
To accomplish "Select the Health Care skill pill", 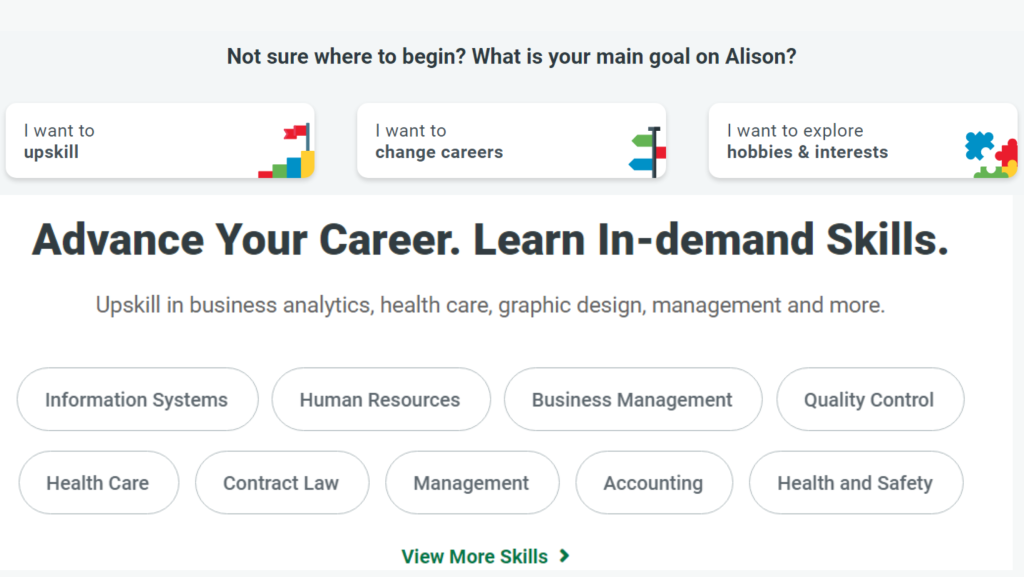I will tap(99, 483).
